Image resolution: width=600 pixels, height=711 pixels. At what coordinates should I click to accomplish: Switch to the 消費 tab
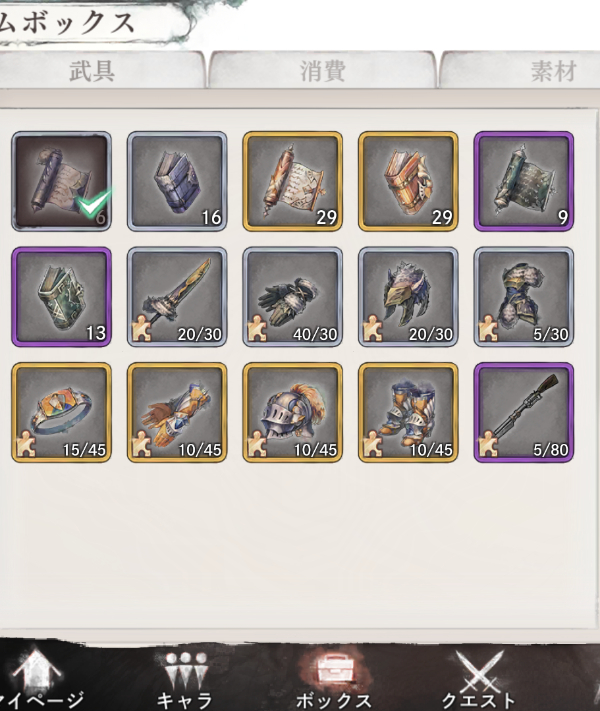(322, 70)
